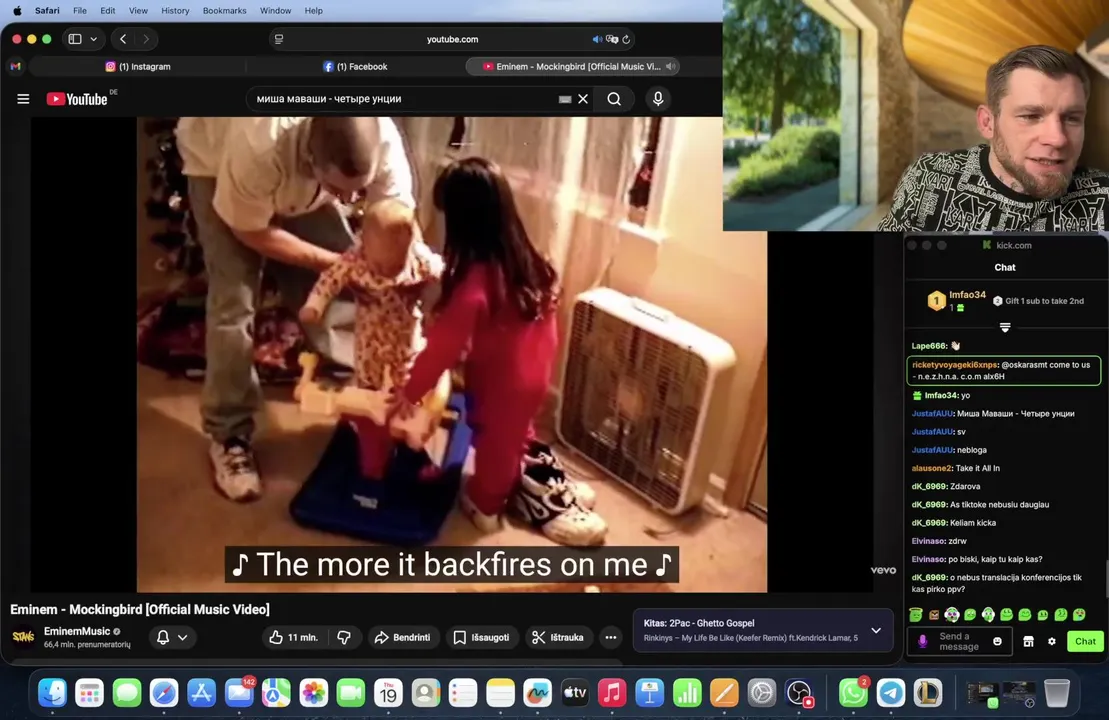Expand the Kick chat leaderboard handle
The image size is (1109, 720).
(1004, 327)
